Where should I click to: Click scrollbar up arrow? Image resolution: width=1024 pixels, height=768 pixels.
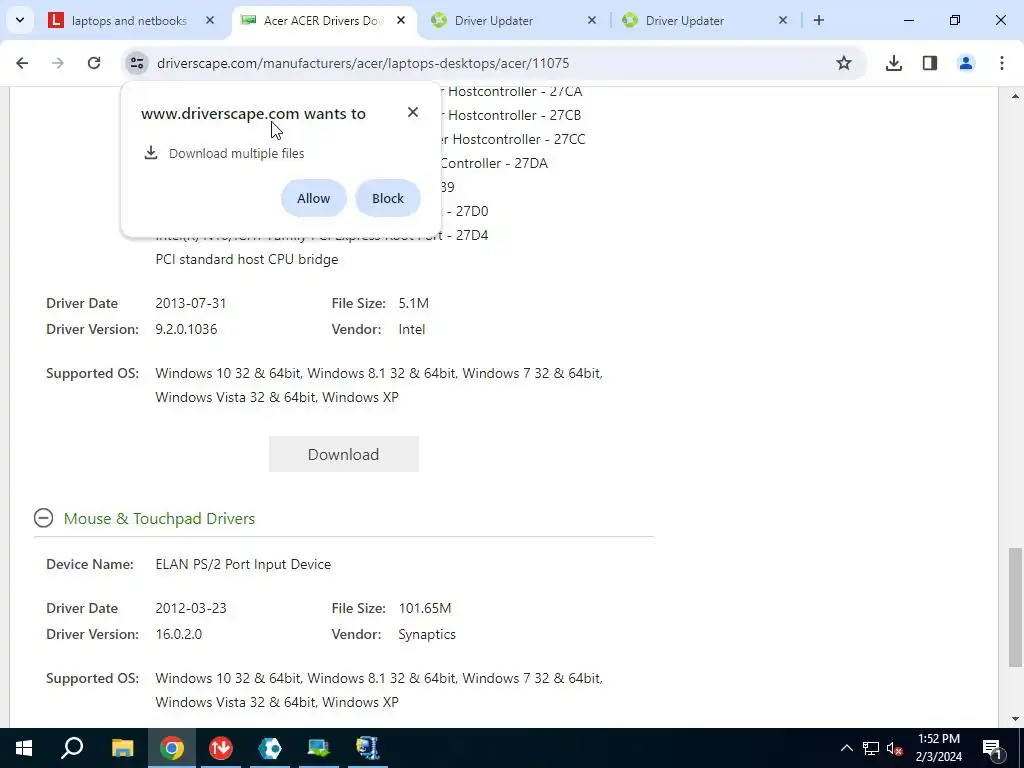pos(1016,97)
